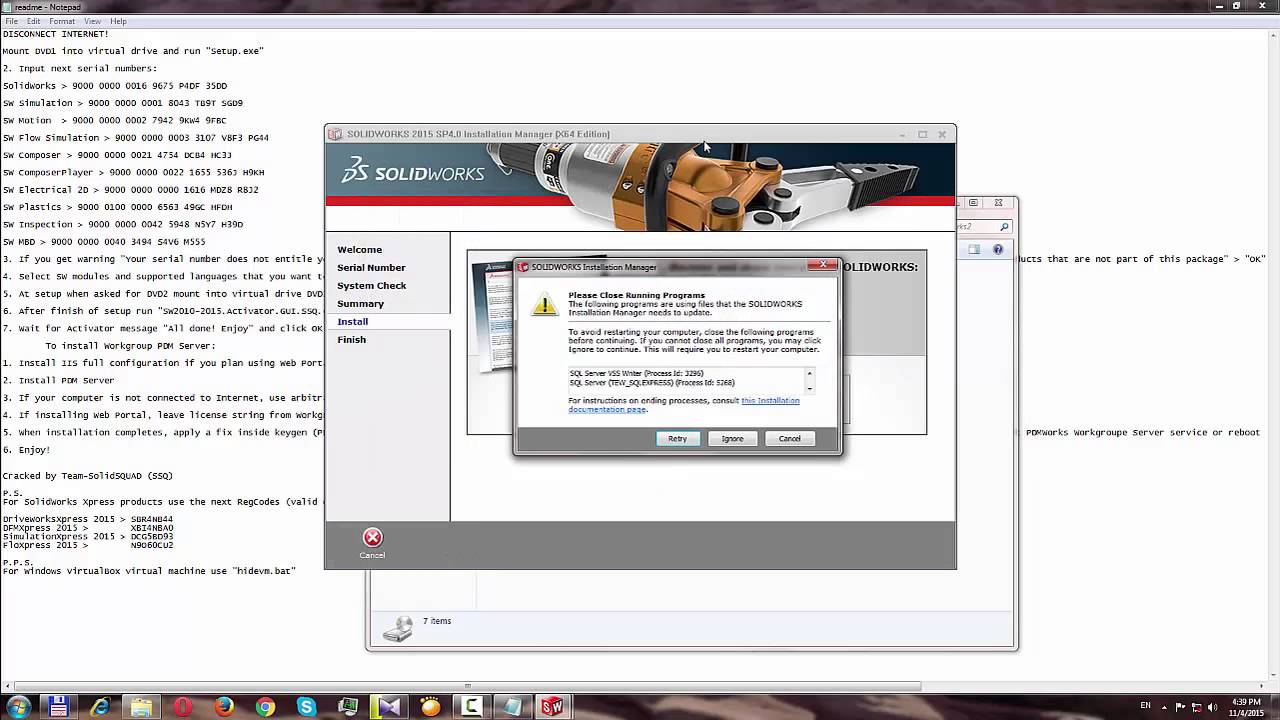Screen dimensions: 1280x720
Task: Open Camtasia green C taskbar icon
Action: pos(471,707)
